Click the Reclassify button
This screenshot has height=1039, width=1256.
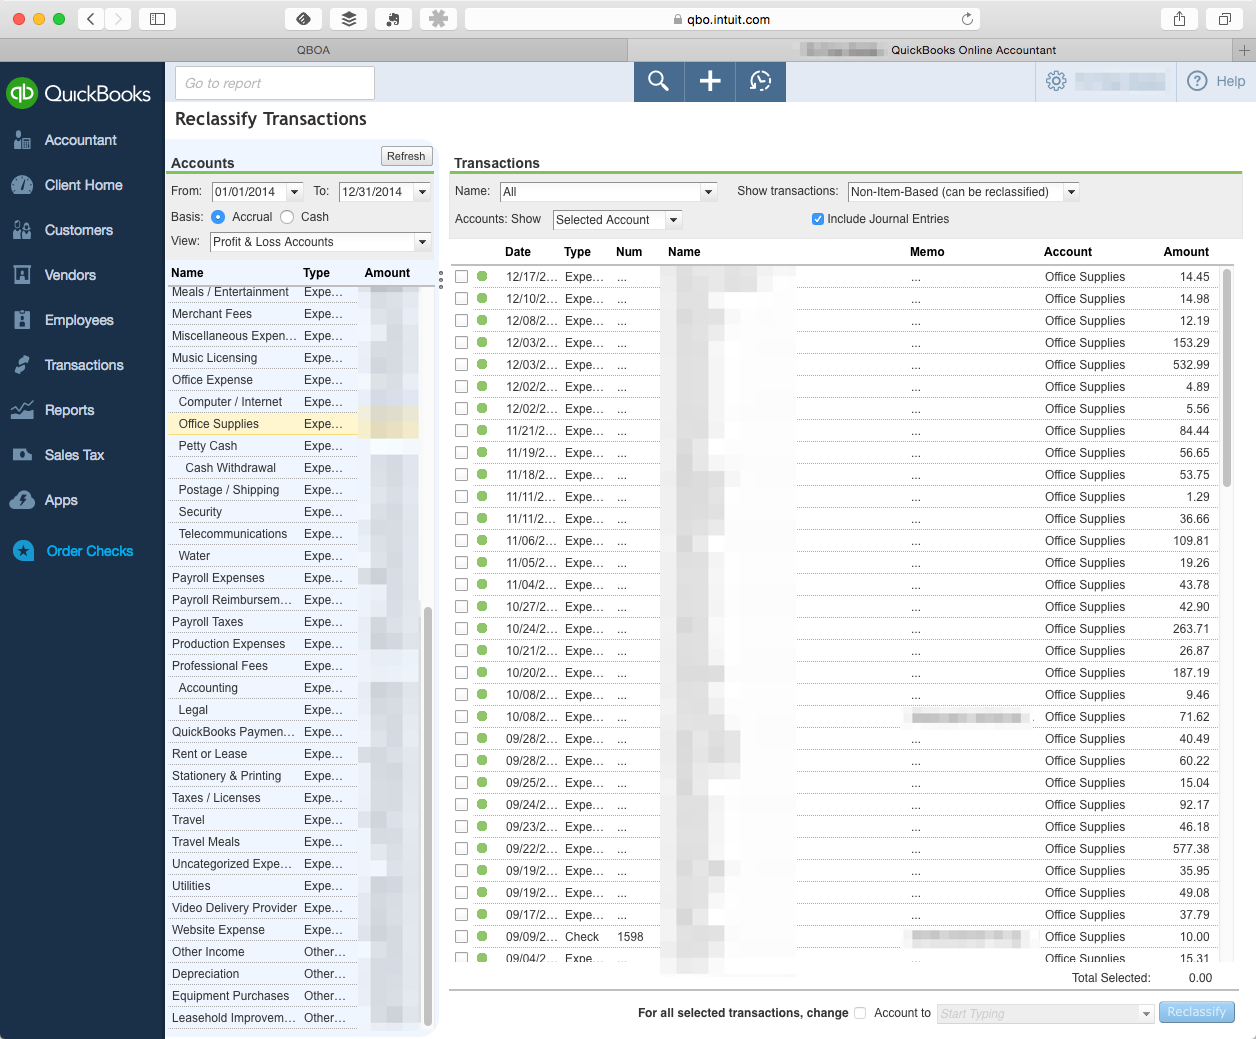click(x=1196, y=1012)
